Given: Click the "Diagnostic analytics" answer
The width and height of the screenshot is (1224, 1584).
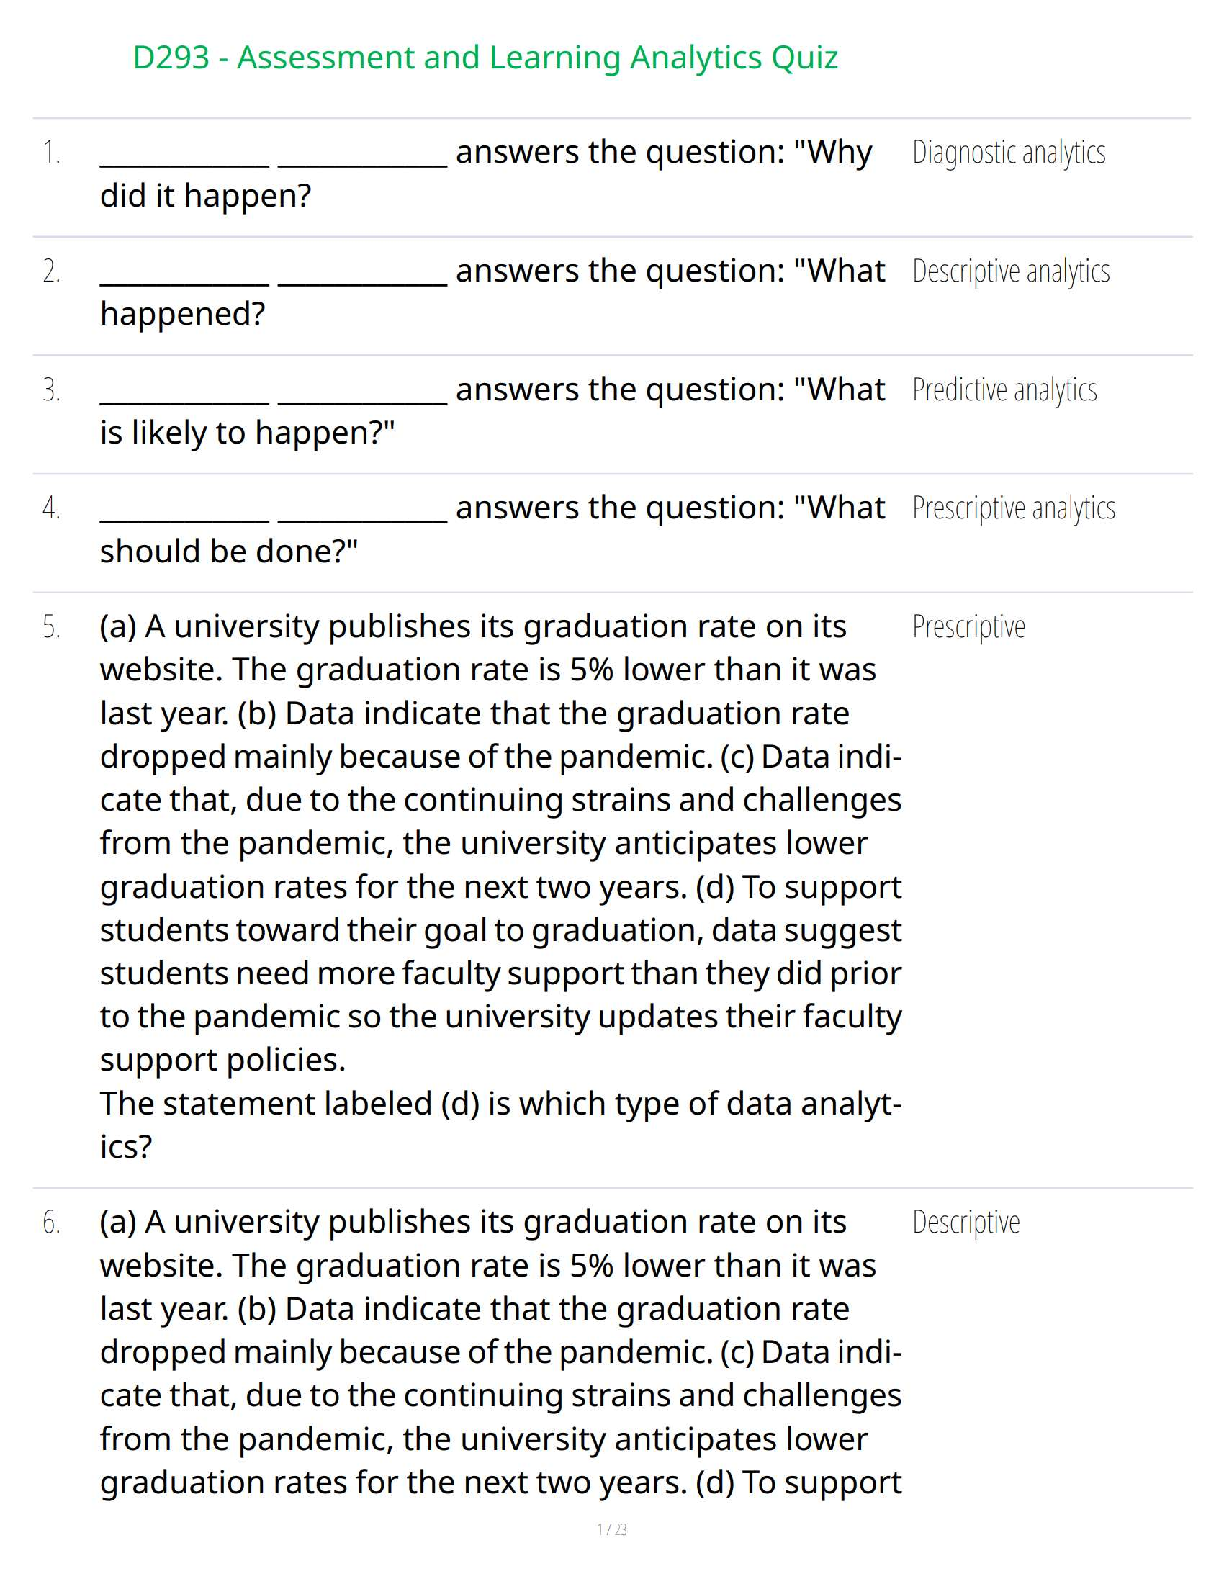Looking at the screenshot, I should click(1008, 153).
